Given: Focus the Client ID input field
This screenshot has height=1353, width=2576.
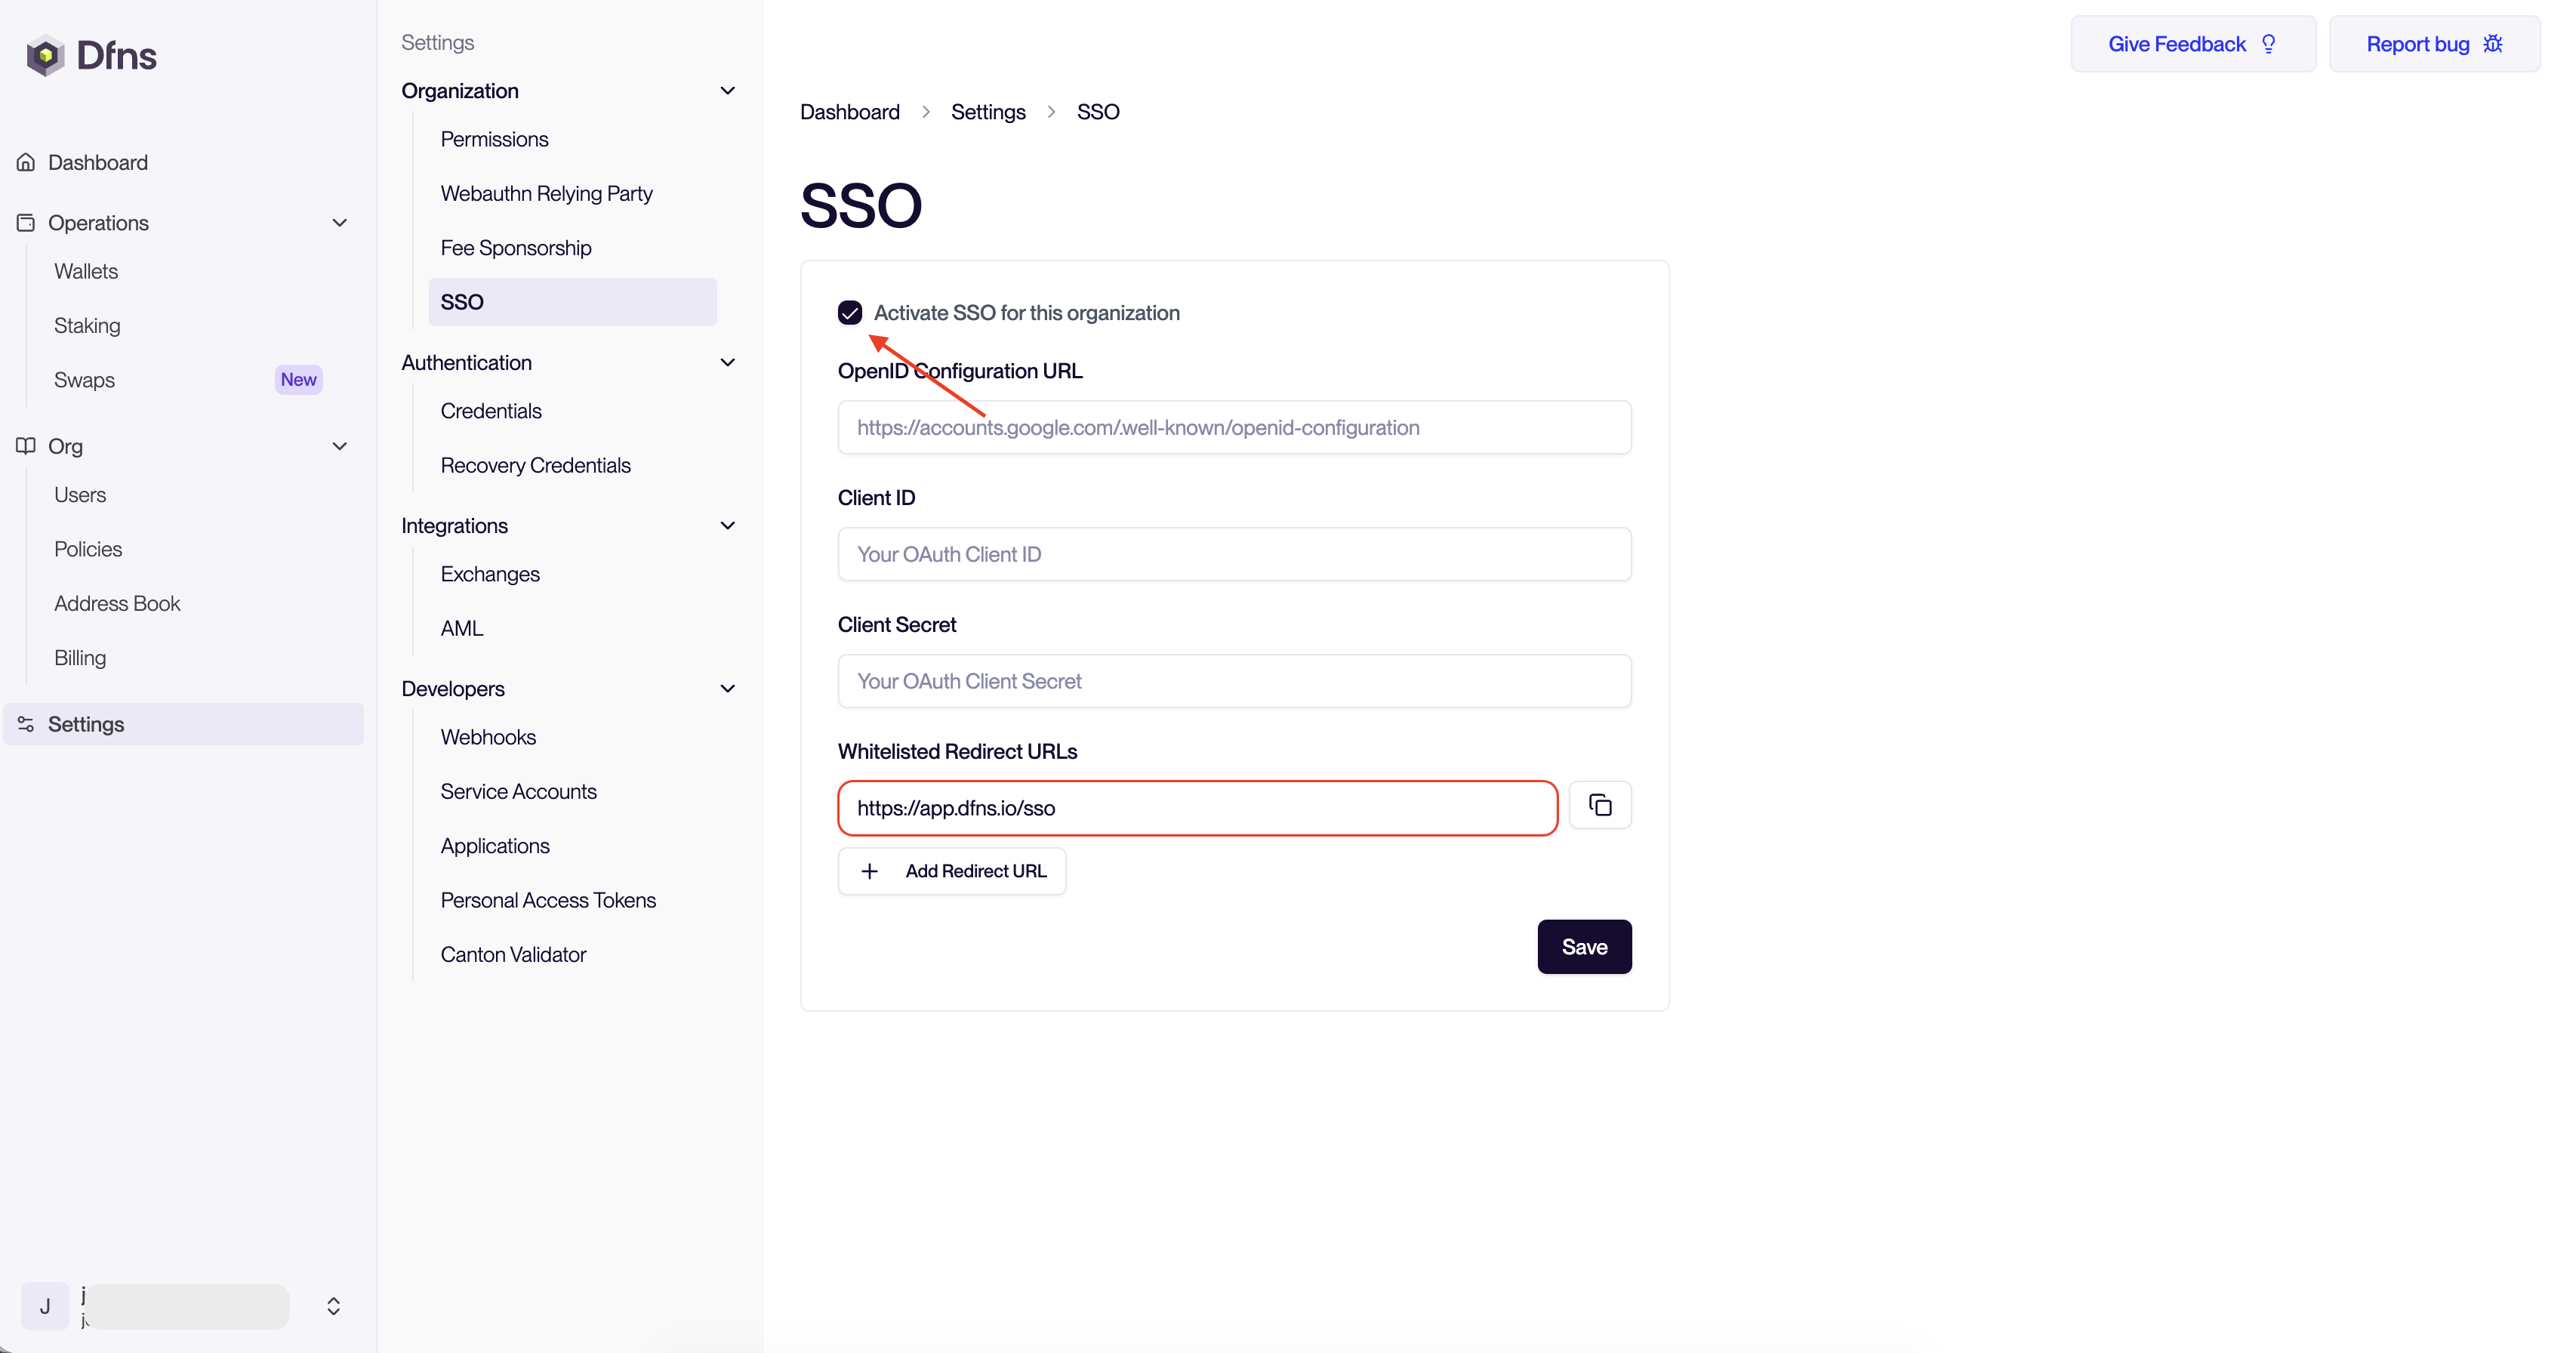Looking at the screenshot, I should 1234,554.
